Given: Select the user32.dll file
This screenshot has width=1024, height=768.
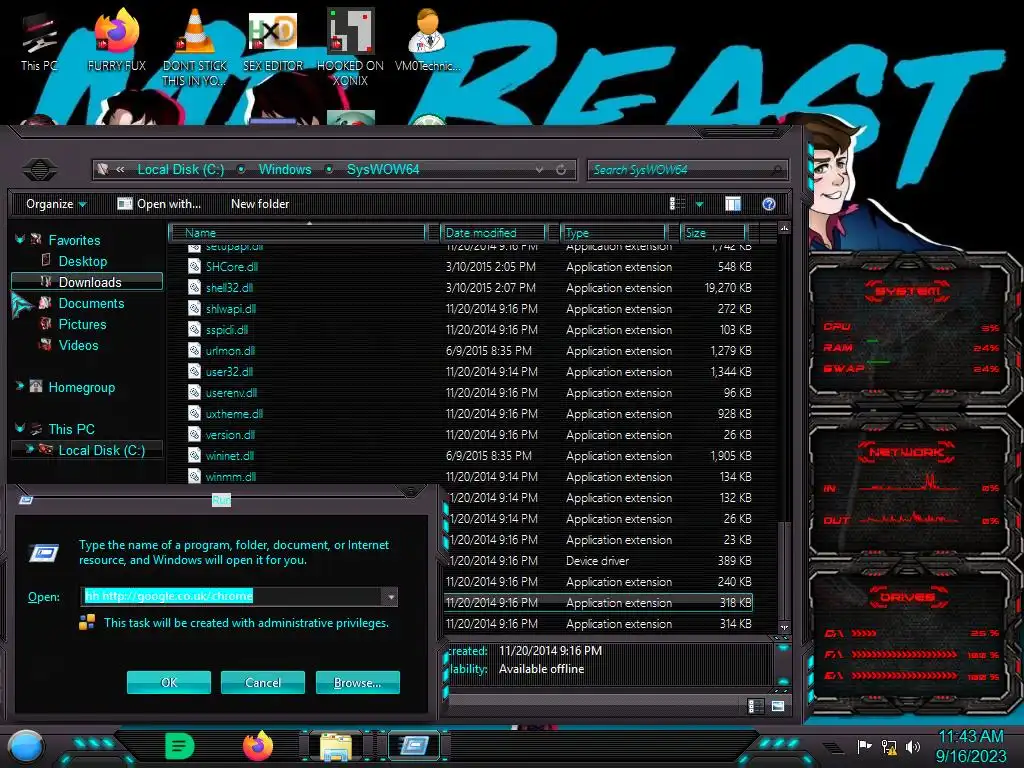Looking at the screenshot, I should click(229, 372).
